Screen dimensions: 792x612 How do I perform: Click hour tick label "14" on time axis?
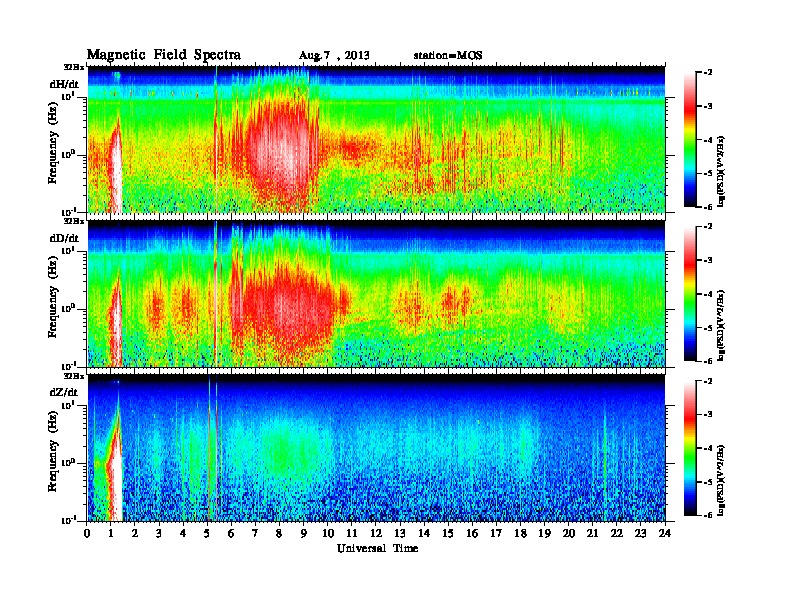[x=424, y=533]
